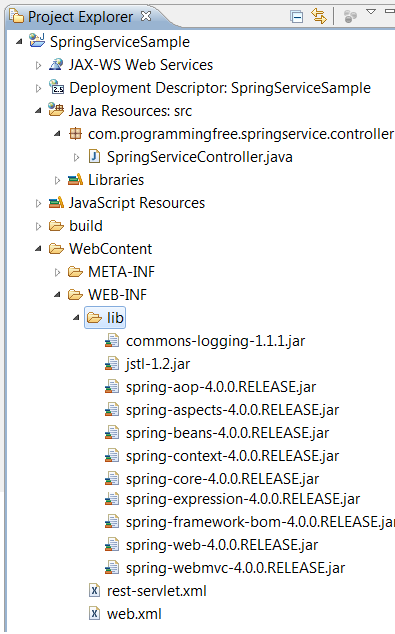Select spring-beans-4.0.0.RELEASE.jar
The image size is (395, 634).
pos(227,433)
